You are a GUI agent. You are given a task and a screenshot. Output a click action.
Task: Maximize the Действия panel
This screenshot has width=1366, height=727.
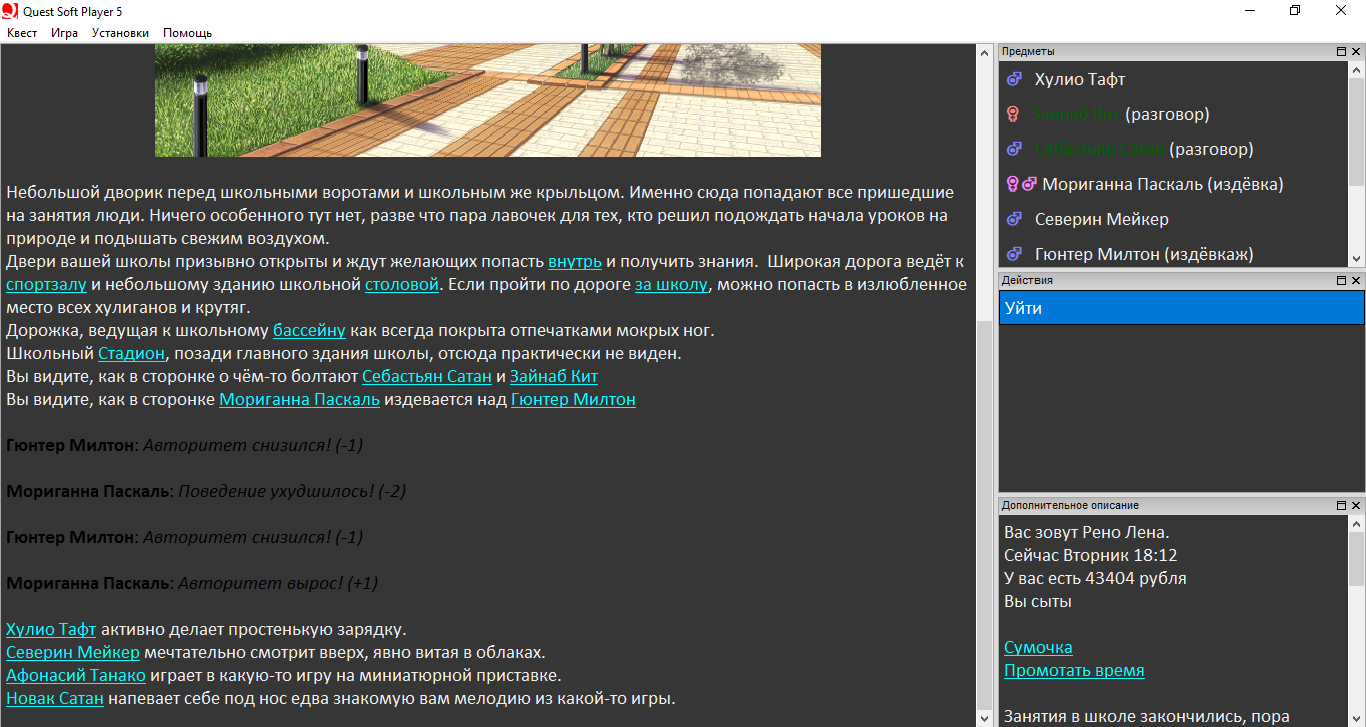(x=1342, y=281)
